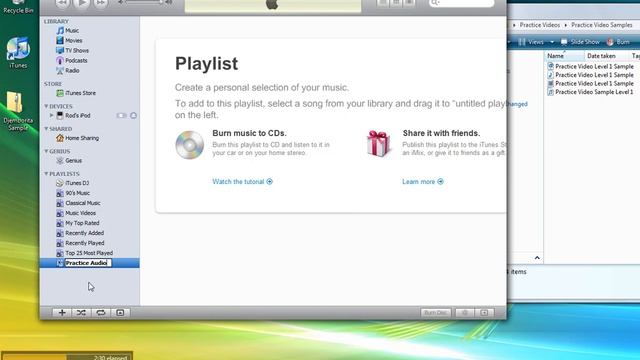Collapse the Explorer folders pane chevron
The image size is (640, 360).
coord(537,258)
